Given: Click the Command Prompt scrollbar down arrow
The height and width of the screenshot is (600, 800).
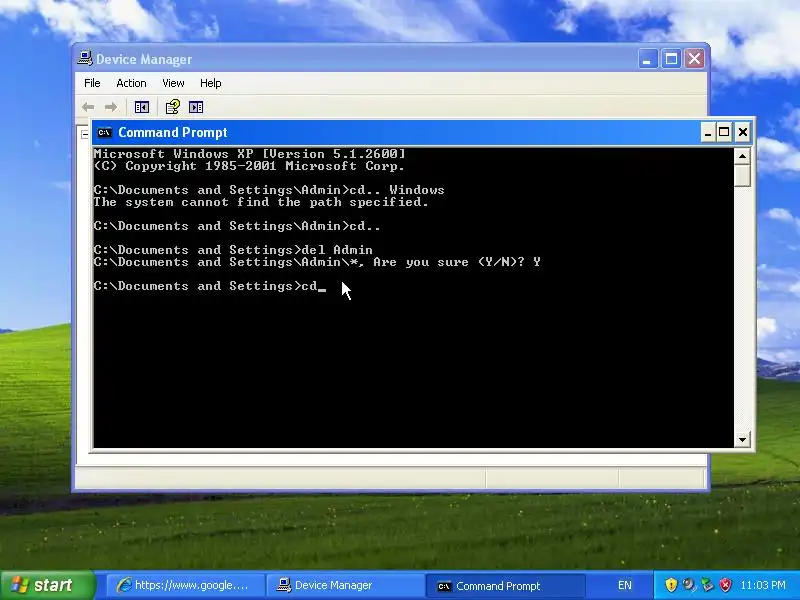Looking at the screenshot, I should [742, 439].
